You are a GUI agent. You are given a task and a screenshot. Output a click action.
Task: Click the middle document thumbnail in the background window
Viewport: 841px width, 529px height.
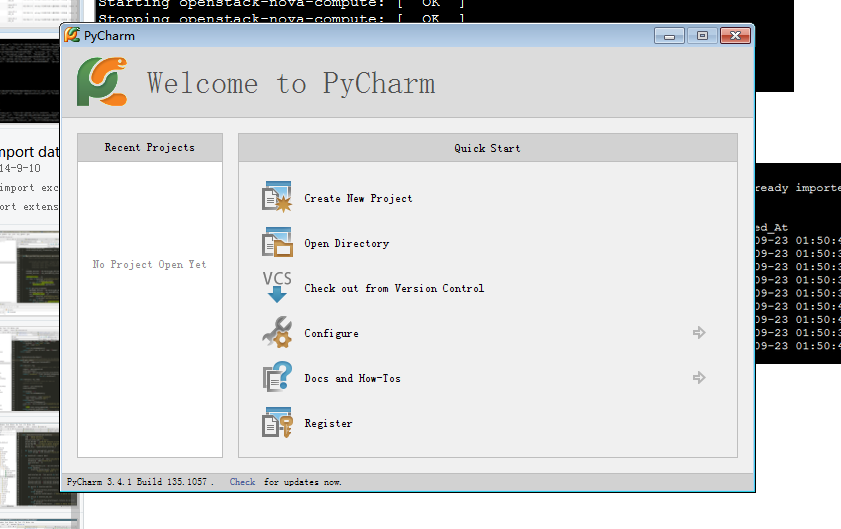pyautogui.click(x=29, y=370)
